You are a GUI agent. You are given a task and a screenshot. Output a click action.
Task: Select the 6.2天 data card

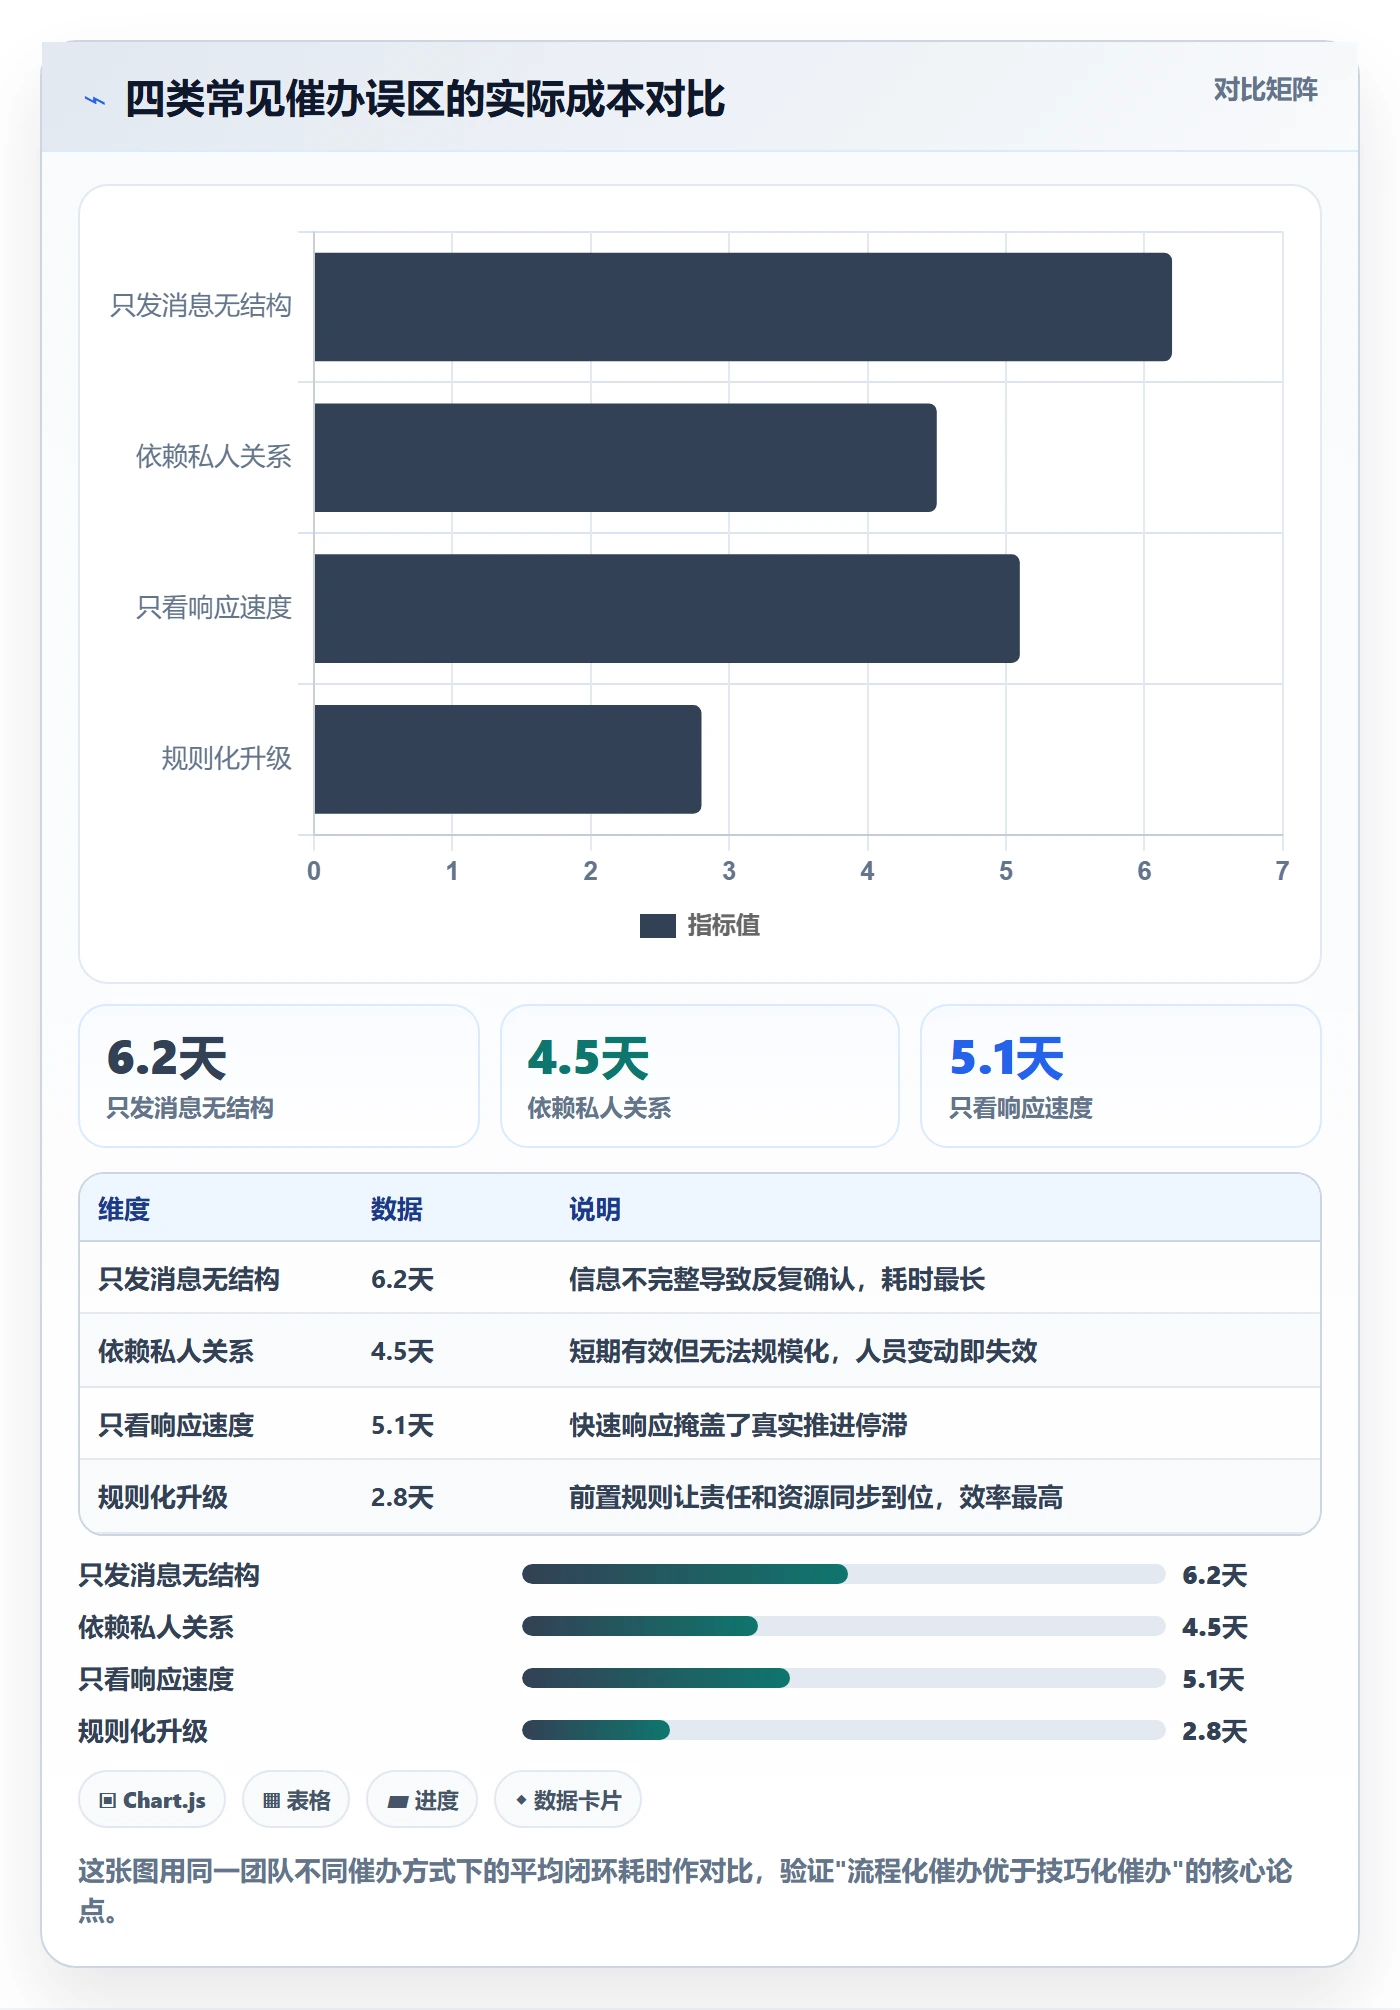click(279, 1076)
